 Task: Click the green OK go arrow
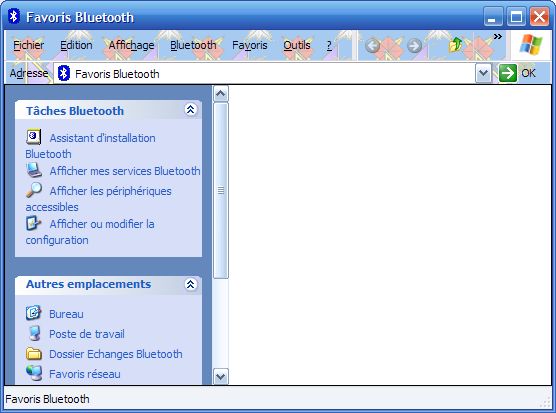(508, 73)
